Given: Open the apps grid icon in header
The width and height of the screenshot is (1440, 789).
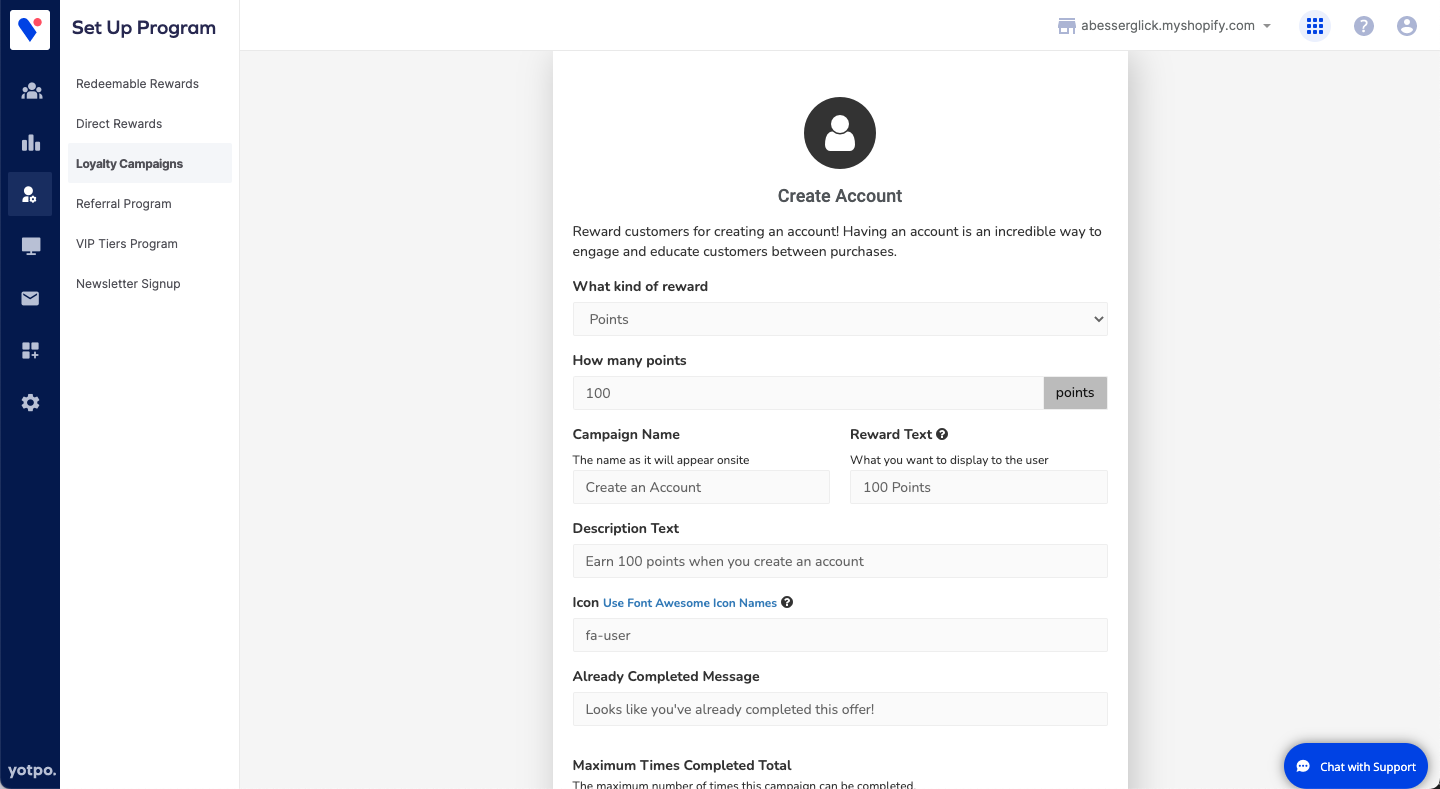Looking at the screenshot, I should pyautogui.click(x=1315, y=26).
